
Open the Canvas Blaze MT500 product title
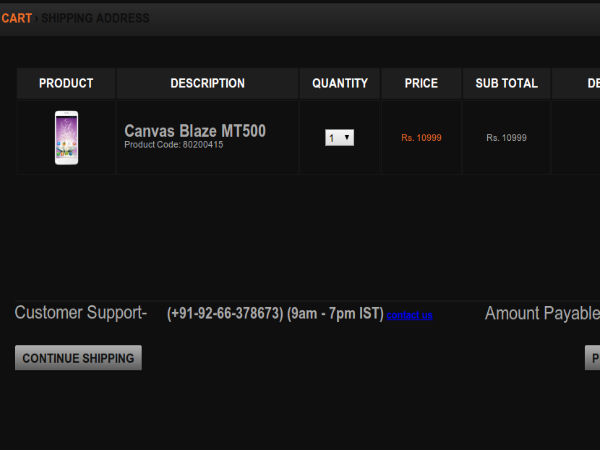pos(194,131)
